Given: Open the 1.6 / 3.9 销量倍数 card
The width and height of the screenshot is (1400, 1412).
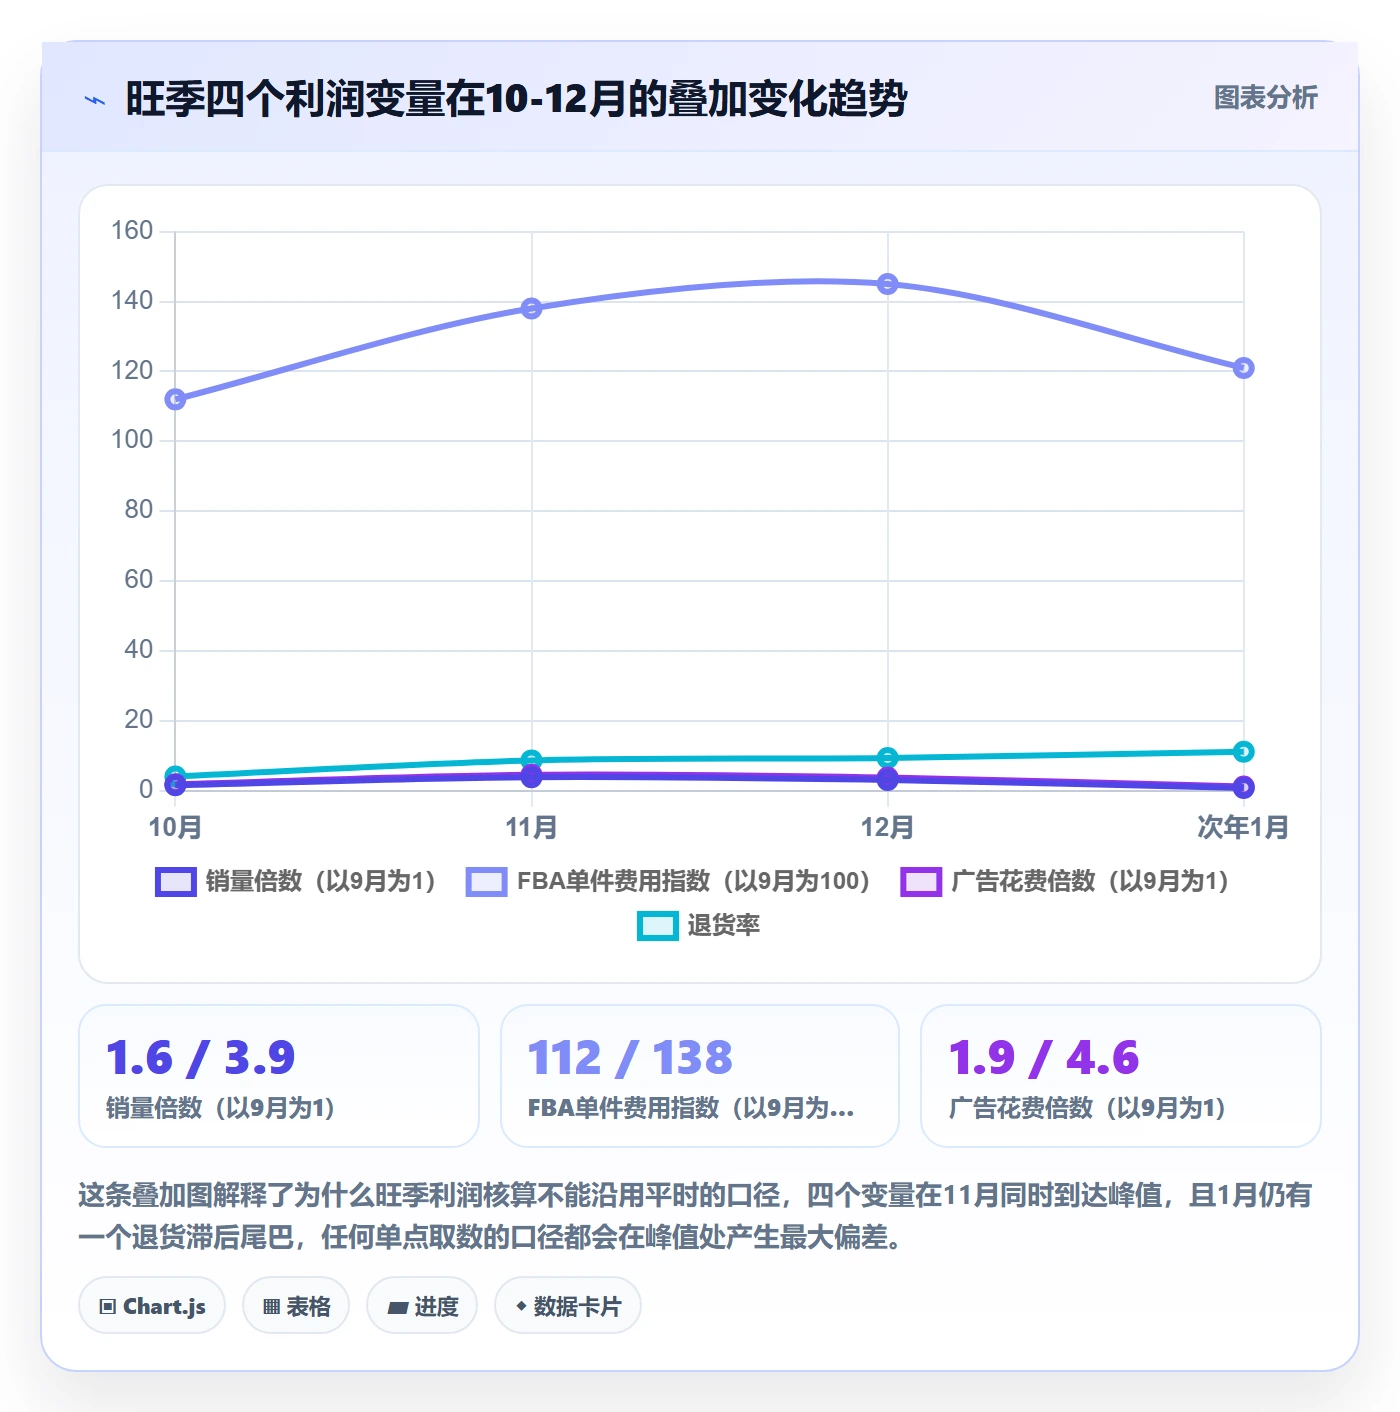Looking at the screenshot, I should tap(279, 1076).
